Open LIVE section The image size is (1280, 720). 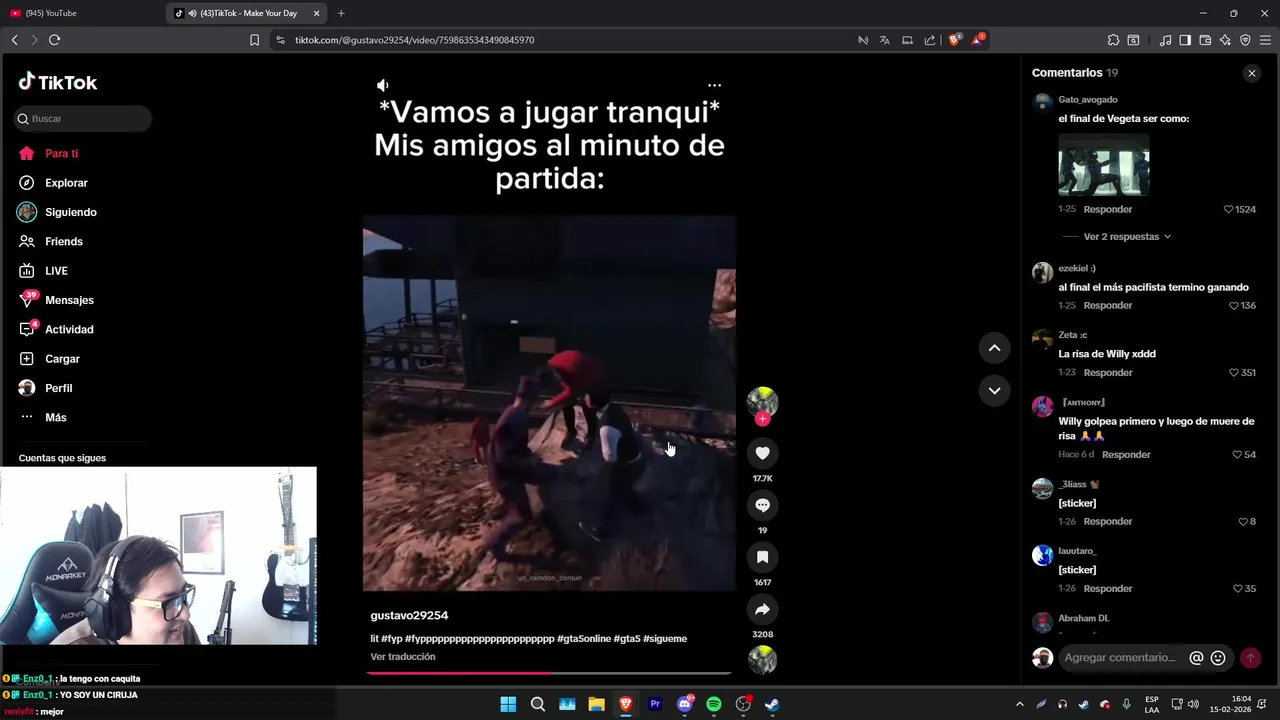pos(43,271)
